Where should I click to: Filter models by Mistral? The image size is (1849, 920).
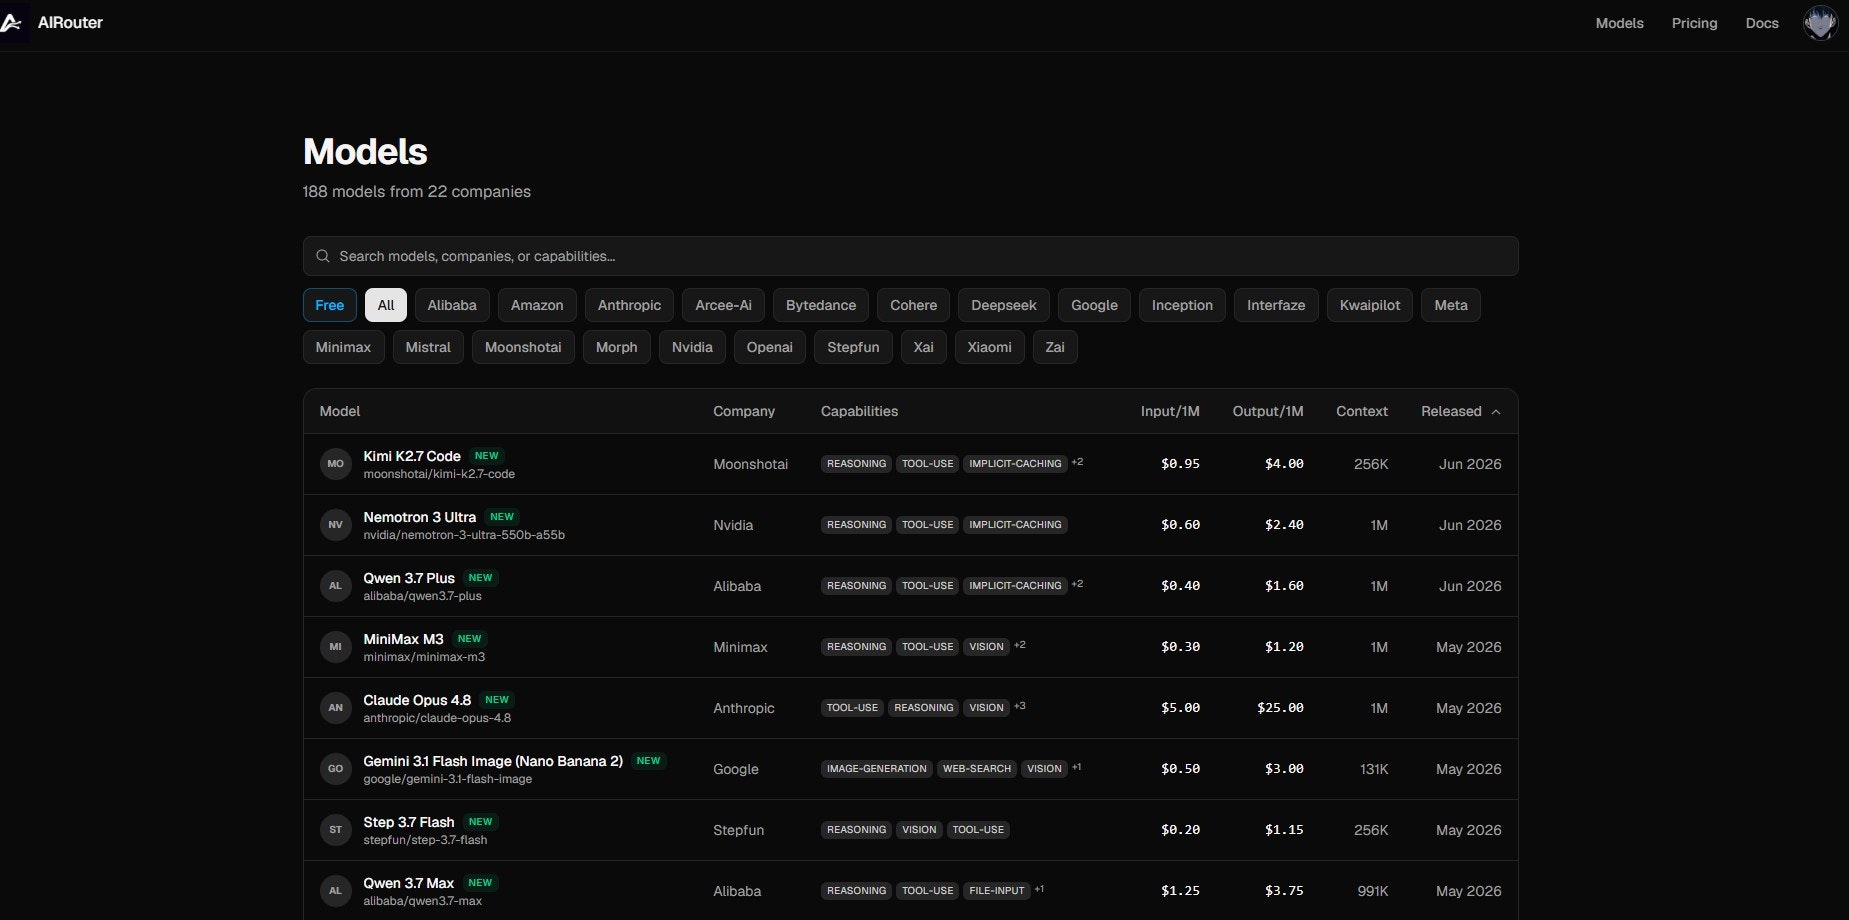428,347
